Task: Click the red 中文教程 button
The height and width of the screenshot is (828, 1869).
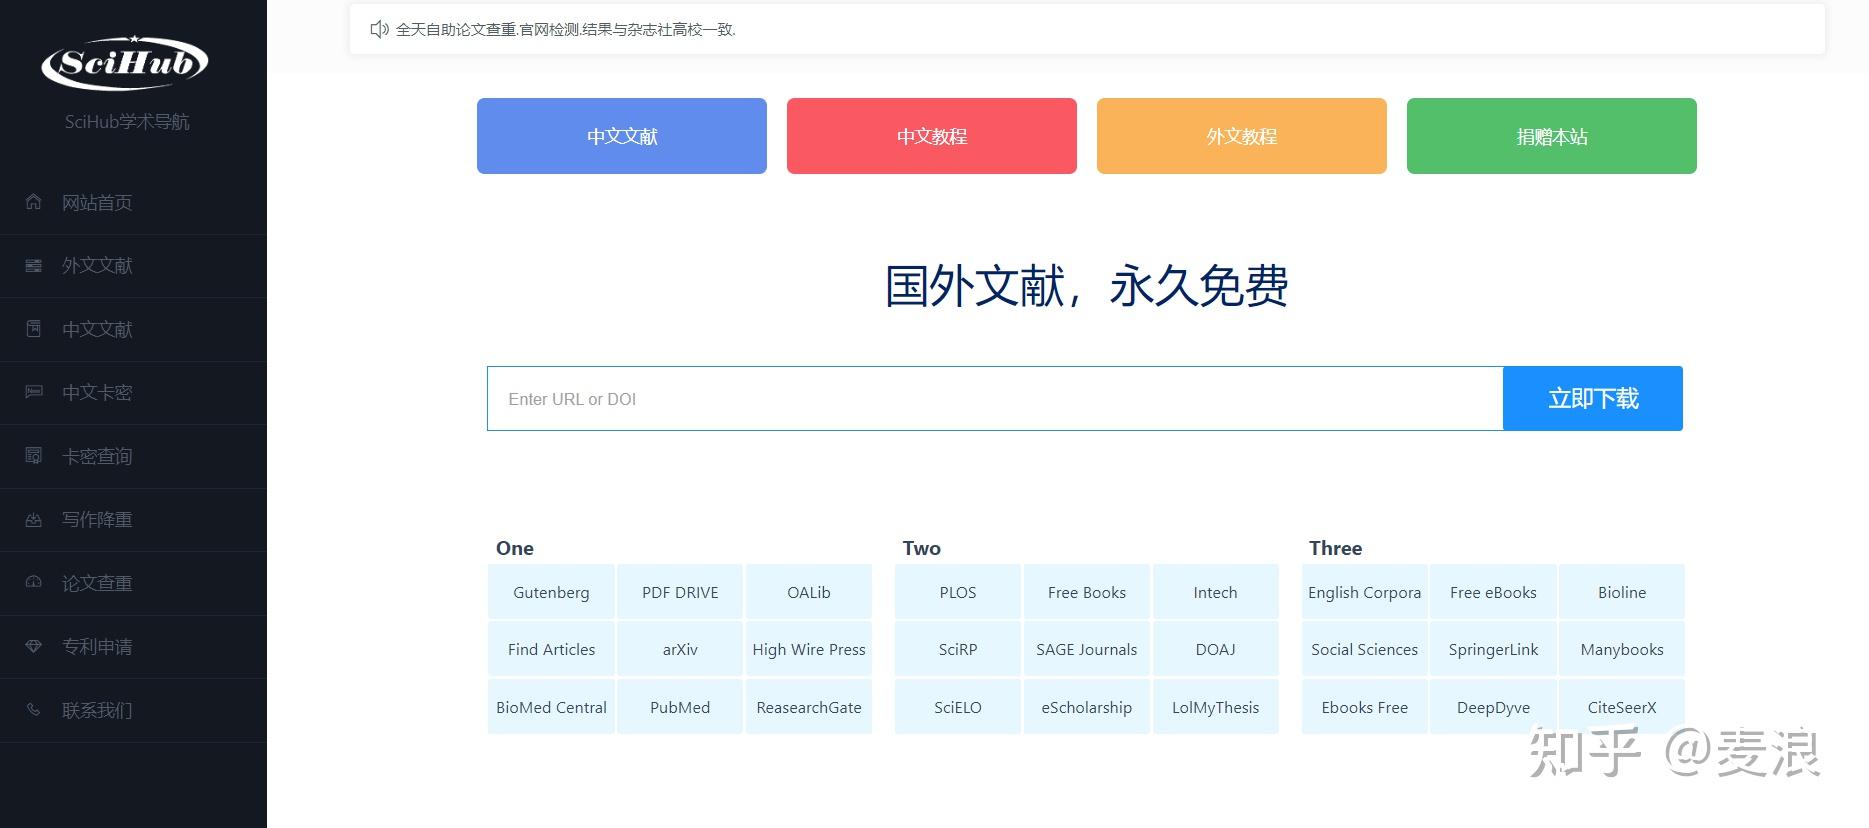Action: click(932, 136)
